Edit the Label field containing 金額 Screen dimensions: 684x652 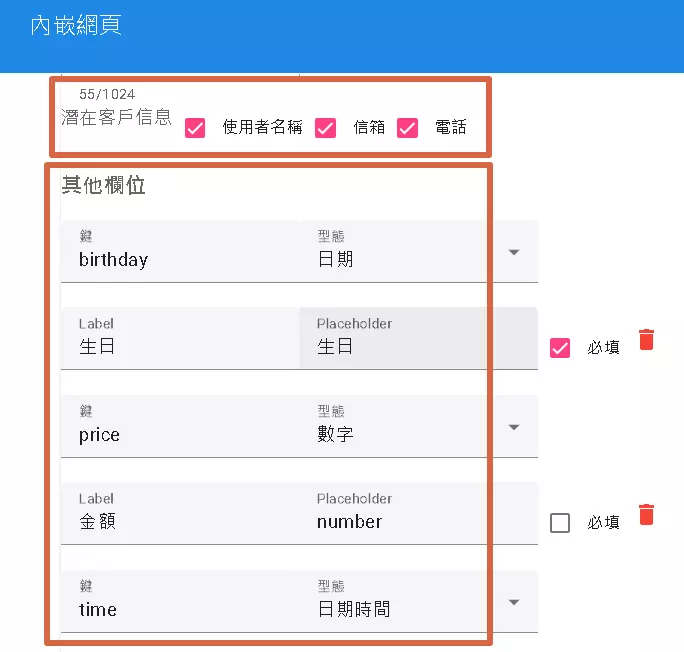(180, 522)
